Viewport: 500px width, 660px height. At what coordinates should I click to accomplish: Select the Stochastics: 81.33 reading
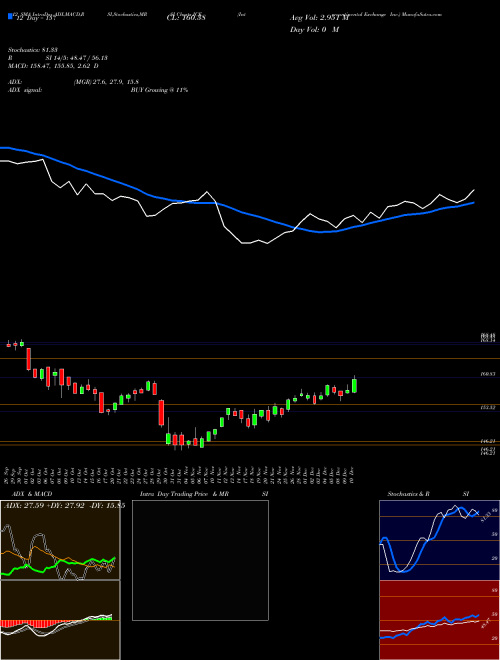click(33, 50)
